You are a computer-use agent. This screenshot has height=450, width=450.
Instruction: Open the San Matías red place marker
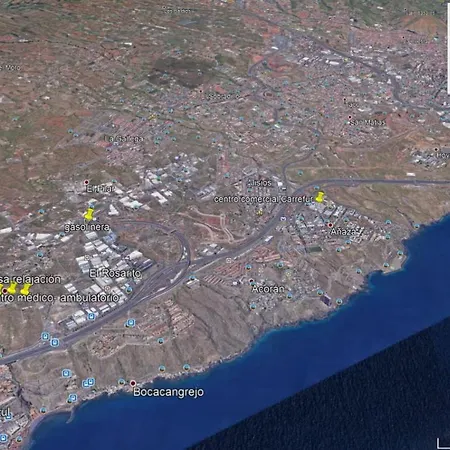[x=350, y=117]
